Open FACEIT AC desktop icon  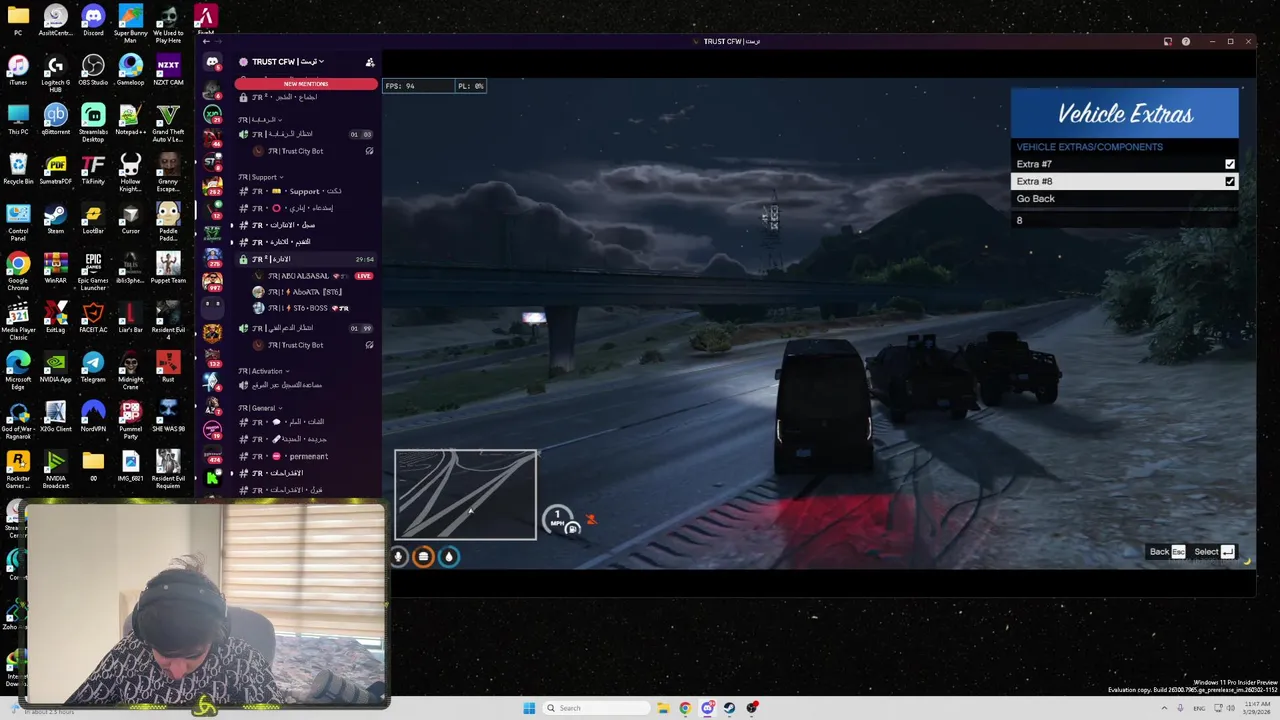pos(93,317)
